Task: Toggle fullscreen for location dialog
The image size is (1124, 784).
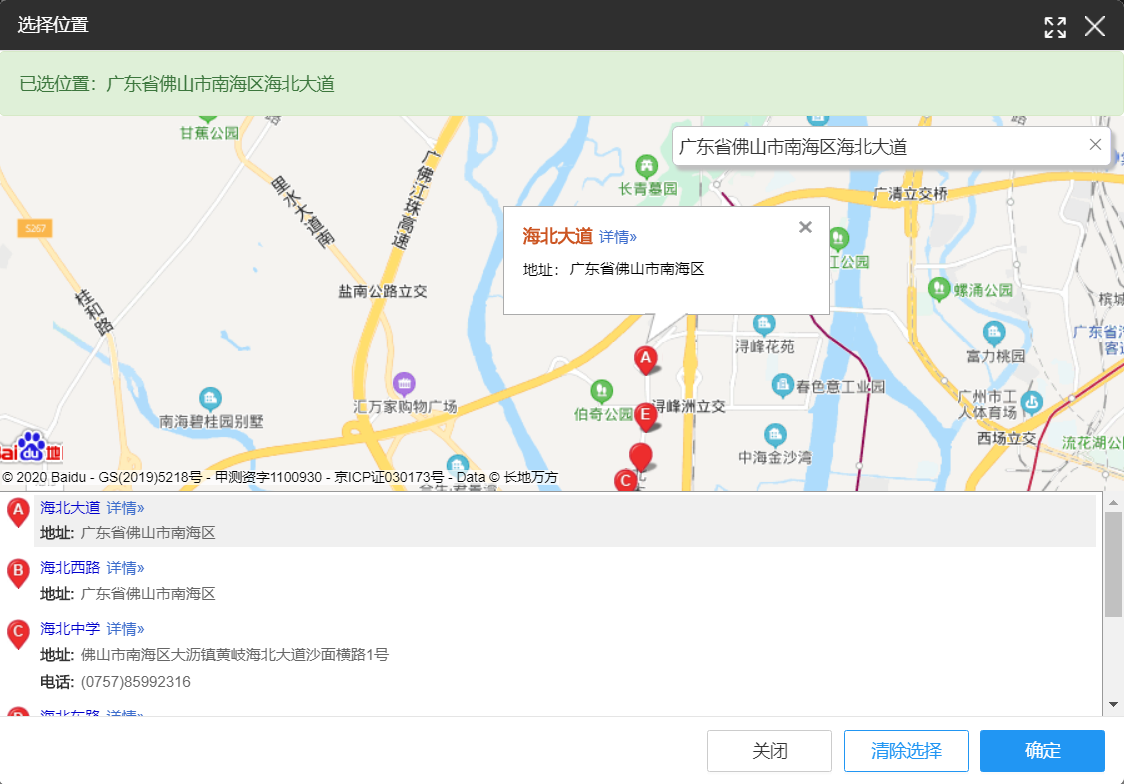Action: point(1055,27)
